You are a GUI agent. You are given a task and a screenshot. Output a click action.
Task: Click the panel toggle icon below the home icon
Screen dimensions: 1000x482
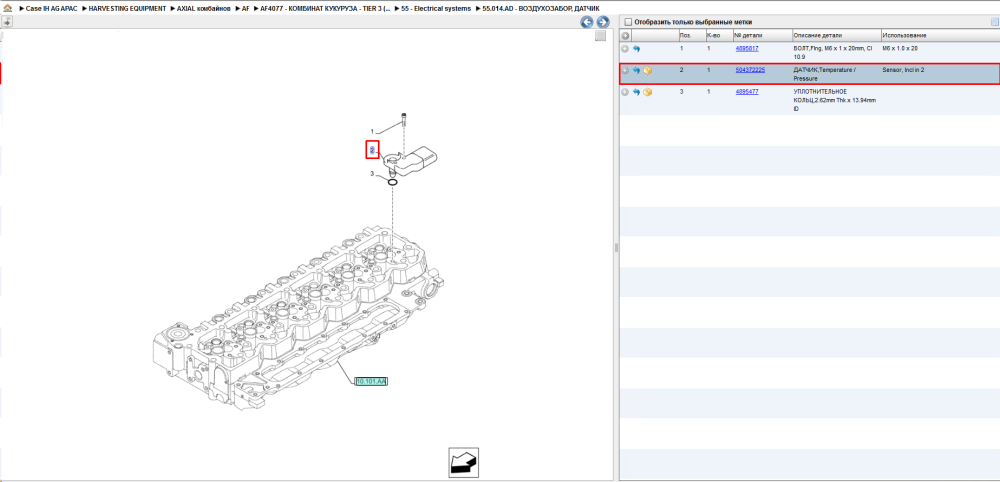6,22
